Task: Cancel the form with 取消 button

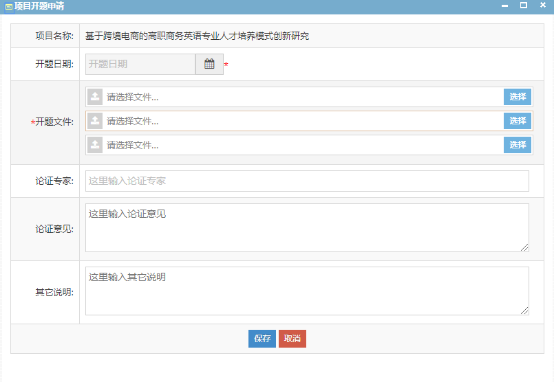Action: 292,339
